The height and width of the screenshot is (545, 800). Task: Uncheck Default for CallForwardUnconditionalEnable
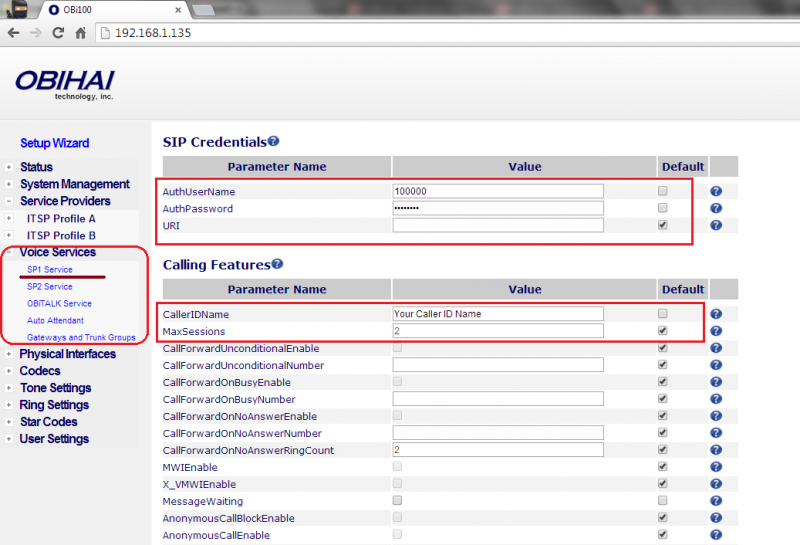tap(663, 348)
